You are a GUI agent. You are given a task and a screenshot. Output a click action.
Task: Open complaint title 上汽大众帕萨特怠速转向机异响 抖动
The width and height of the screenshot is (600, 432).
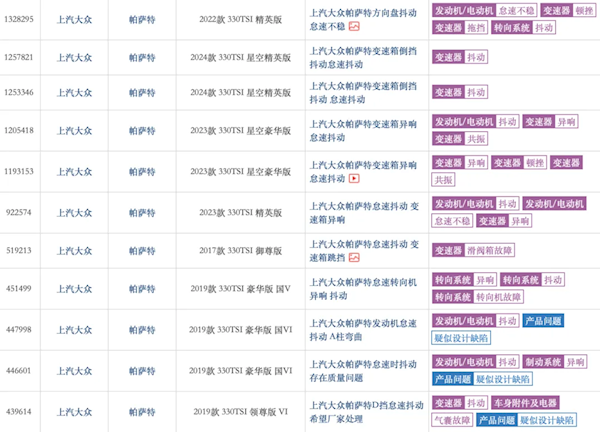pos(363,289)
